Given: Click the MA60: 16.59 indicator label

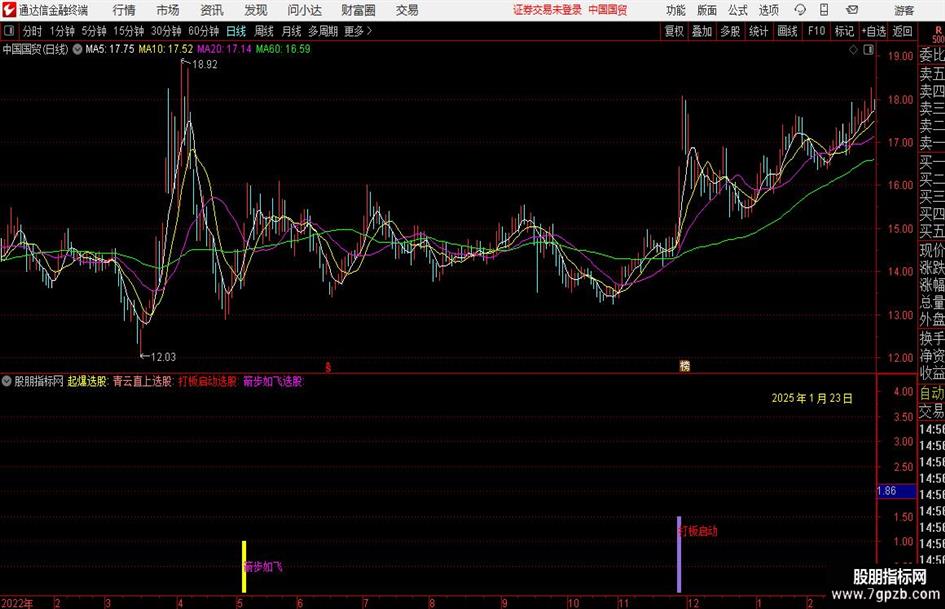Looking at the screenshot, I should 283,49.
